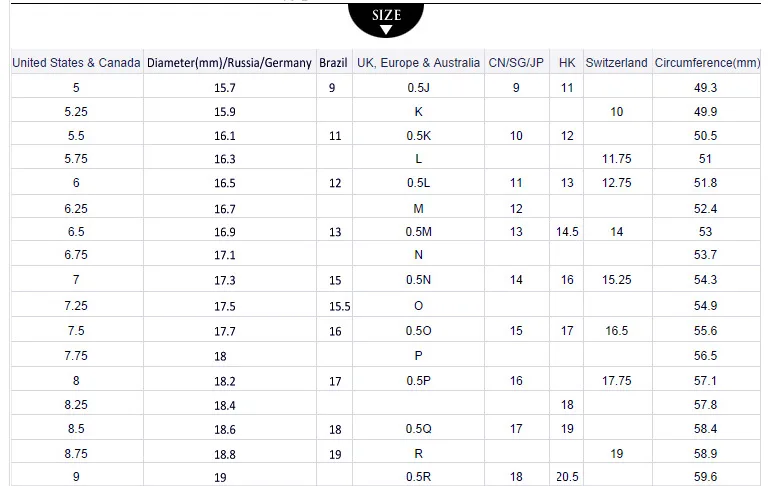772x486 pixels.
Task: Click UK size 0.5Q cell
Action: pos(418,428)
